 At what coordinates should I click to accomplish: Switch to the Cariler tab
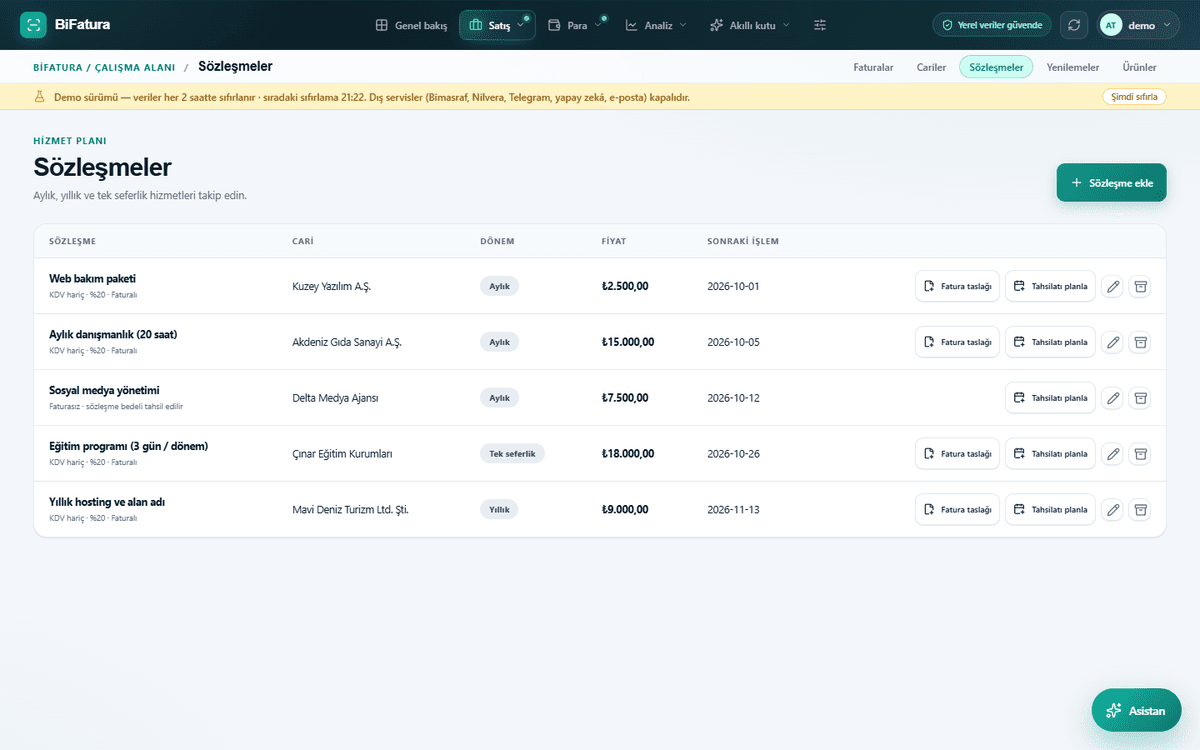931,67
